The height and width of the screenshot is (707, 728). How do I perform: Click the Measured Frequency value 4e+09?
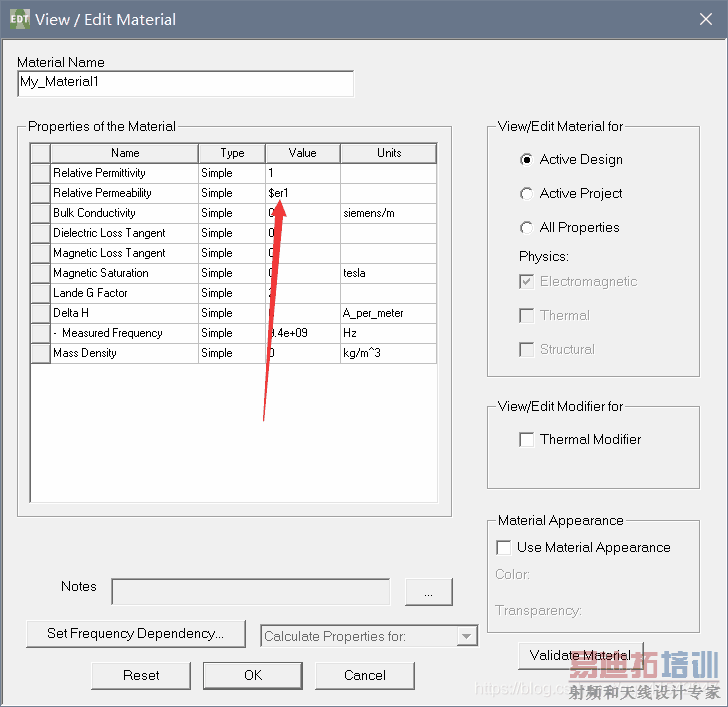[x=303, y=333]
